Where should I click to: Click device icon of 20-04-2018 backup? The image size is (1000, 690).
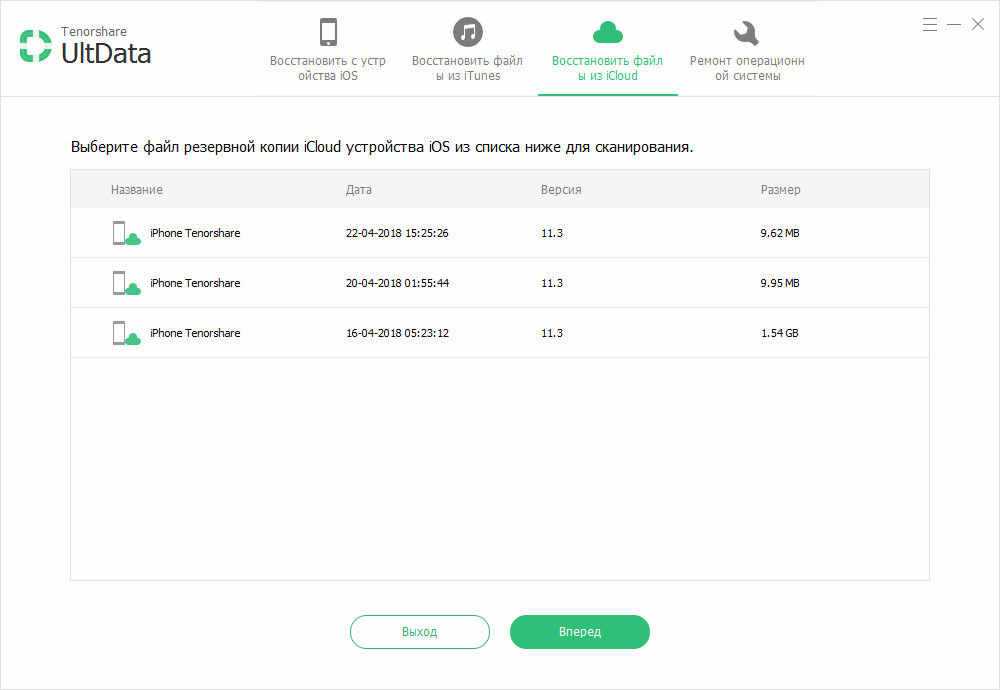pyautogui.click(x=126, y=283)
